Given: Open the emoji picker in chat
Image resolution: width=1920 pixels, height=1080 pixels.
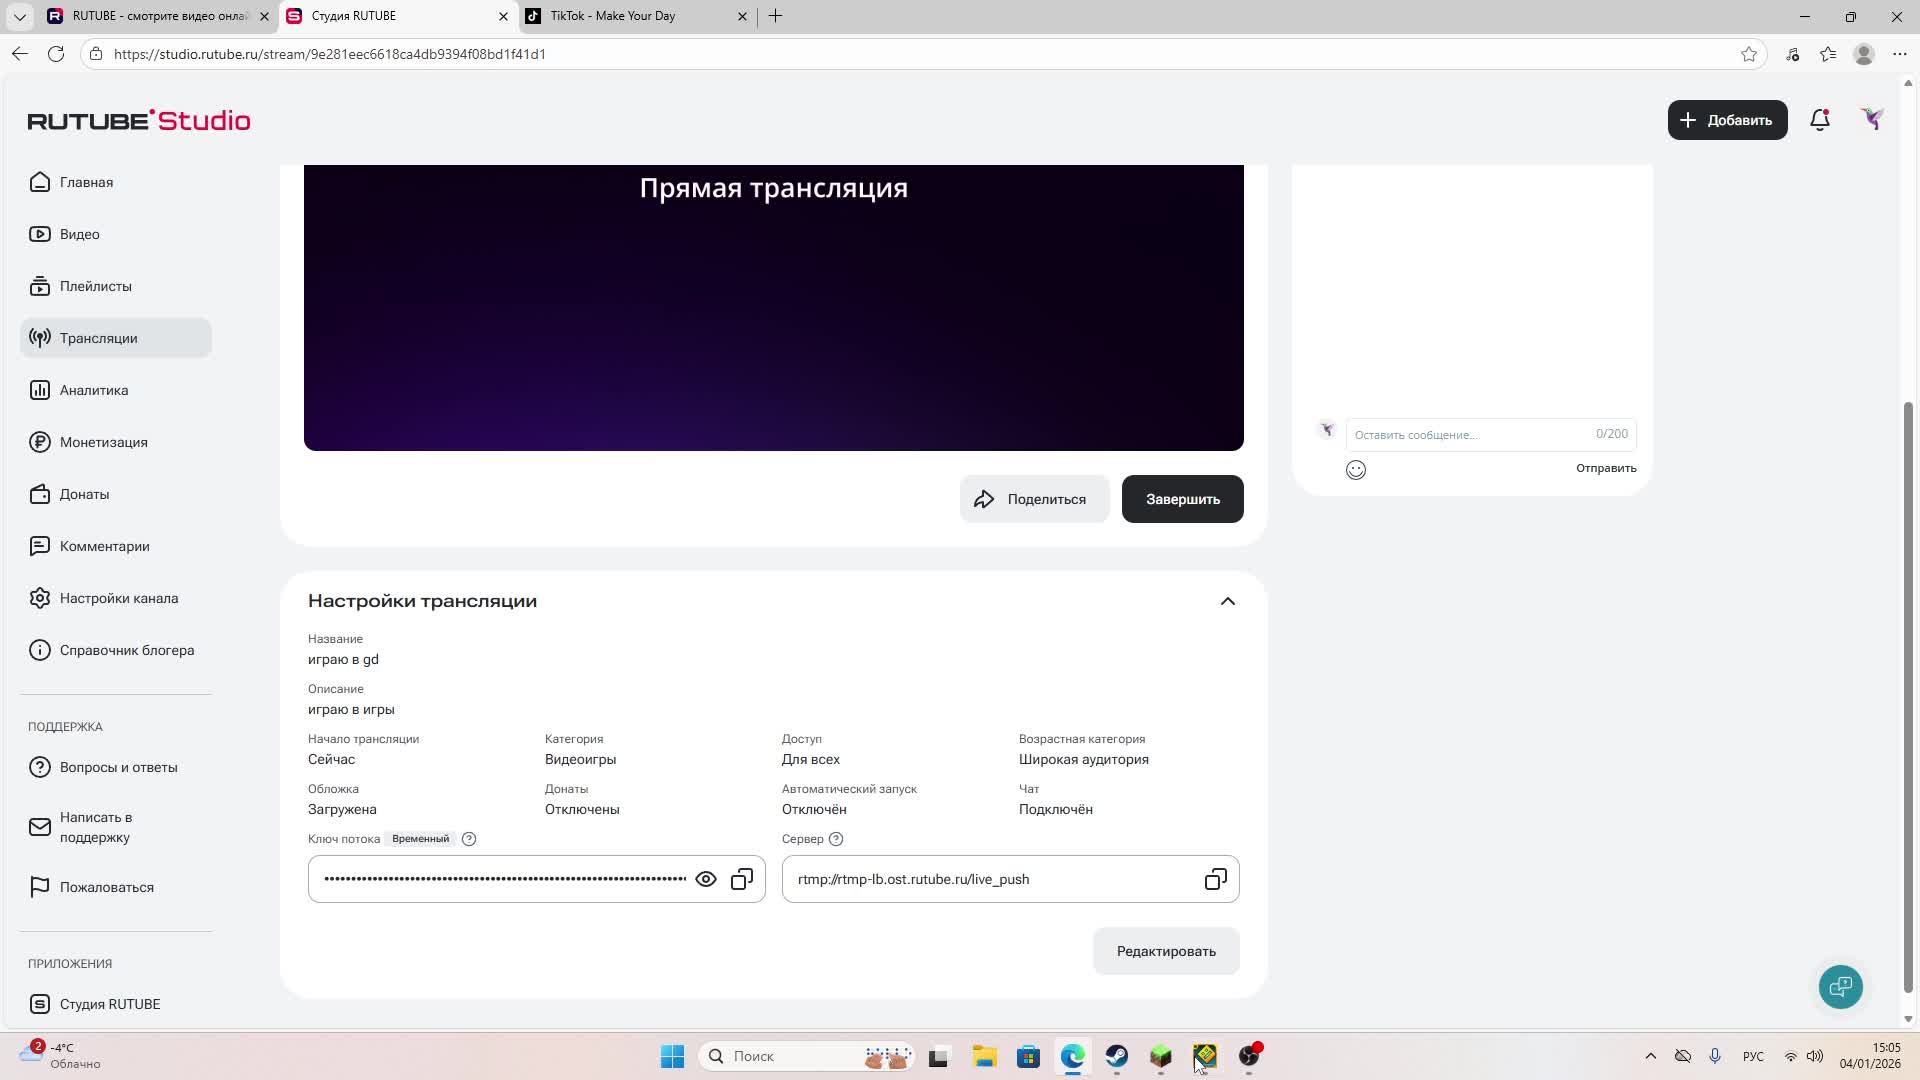Looking at the screenshot, I should click(1356, 470).
